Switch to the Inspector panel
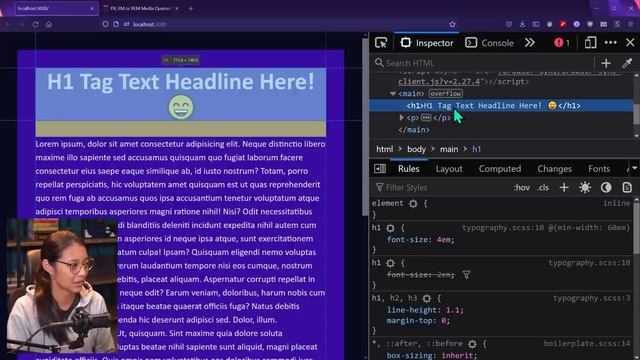The height and width of the screenshot is (360, 640). [427, 42]
